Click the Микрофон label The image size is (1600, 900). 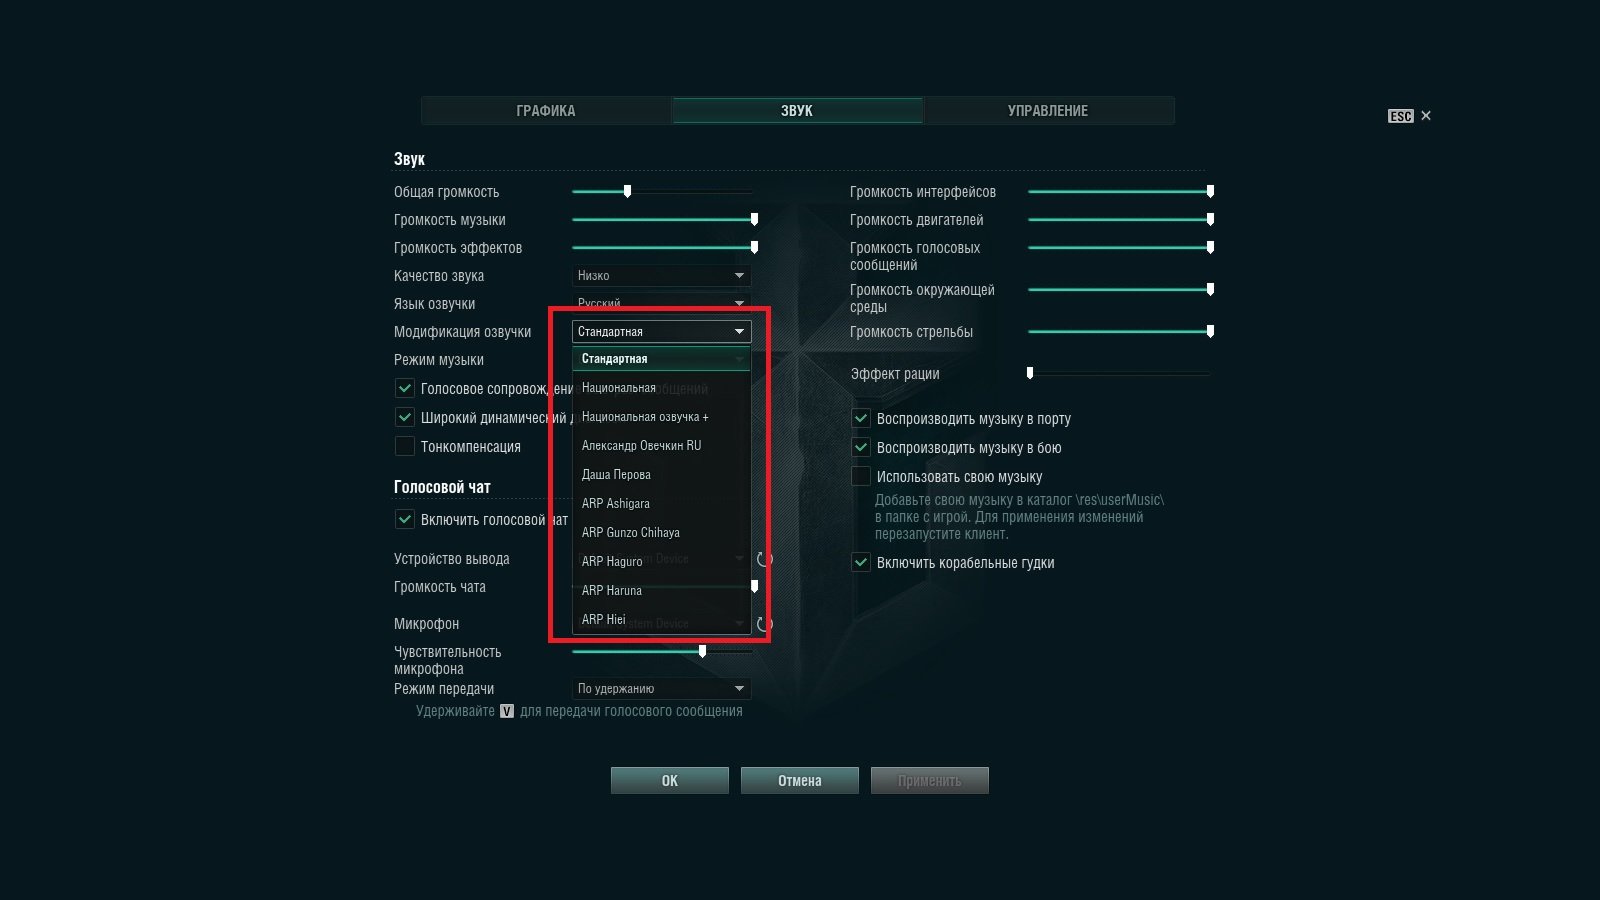click(x=426, y=624)
